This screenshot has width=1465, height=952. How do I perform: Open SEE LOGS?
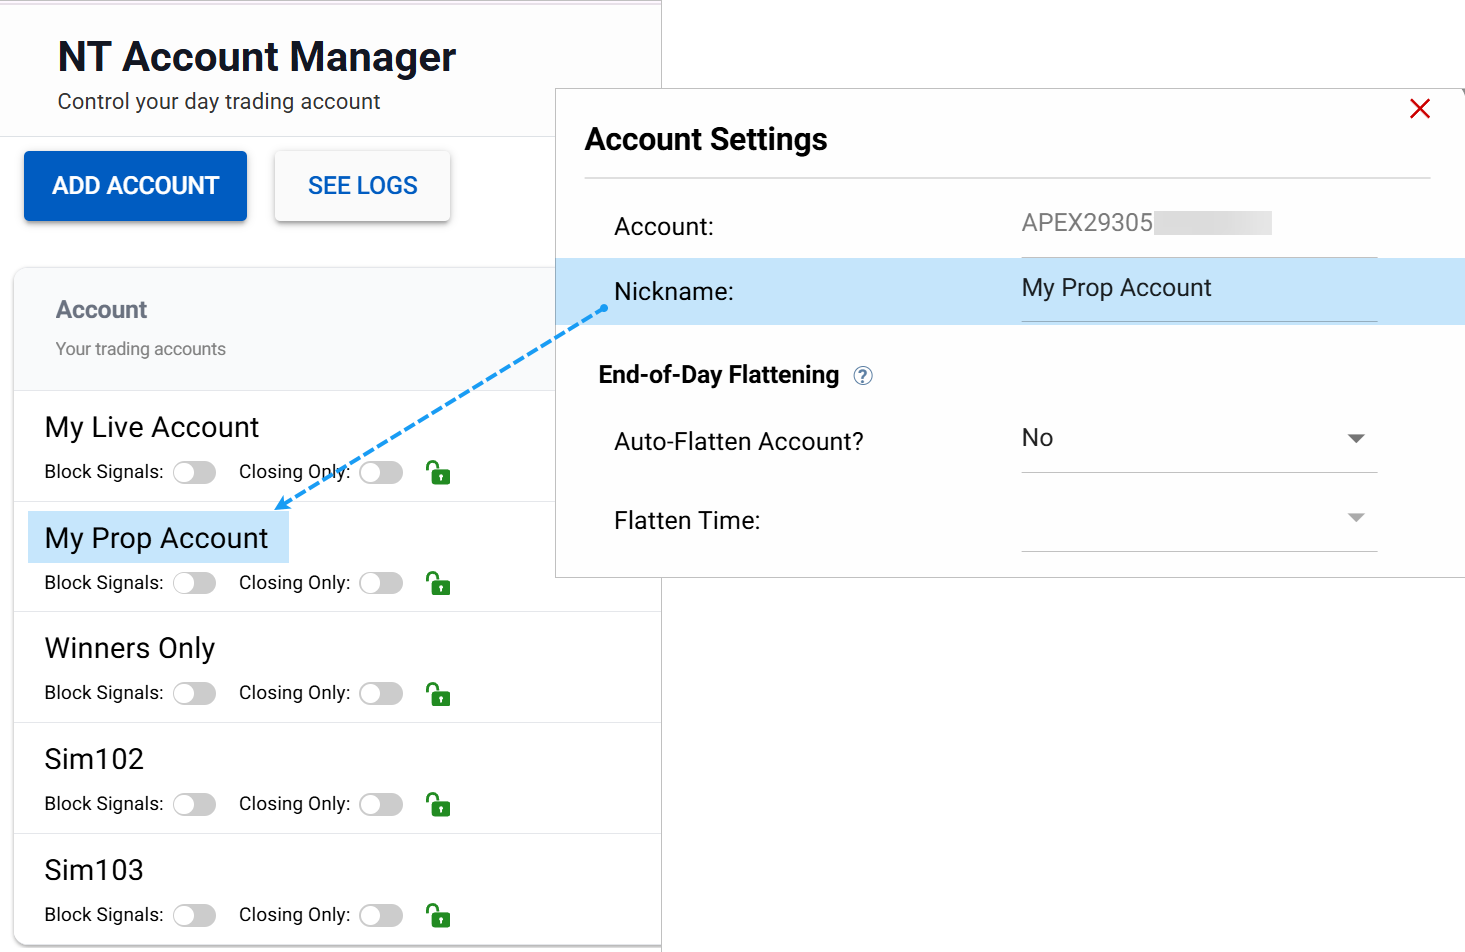click(362, 186)
